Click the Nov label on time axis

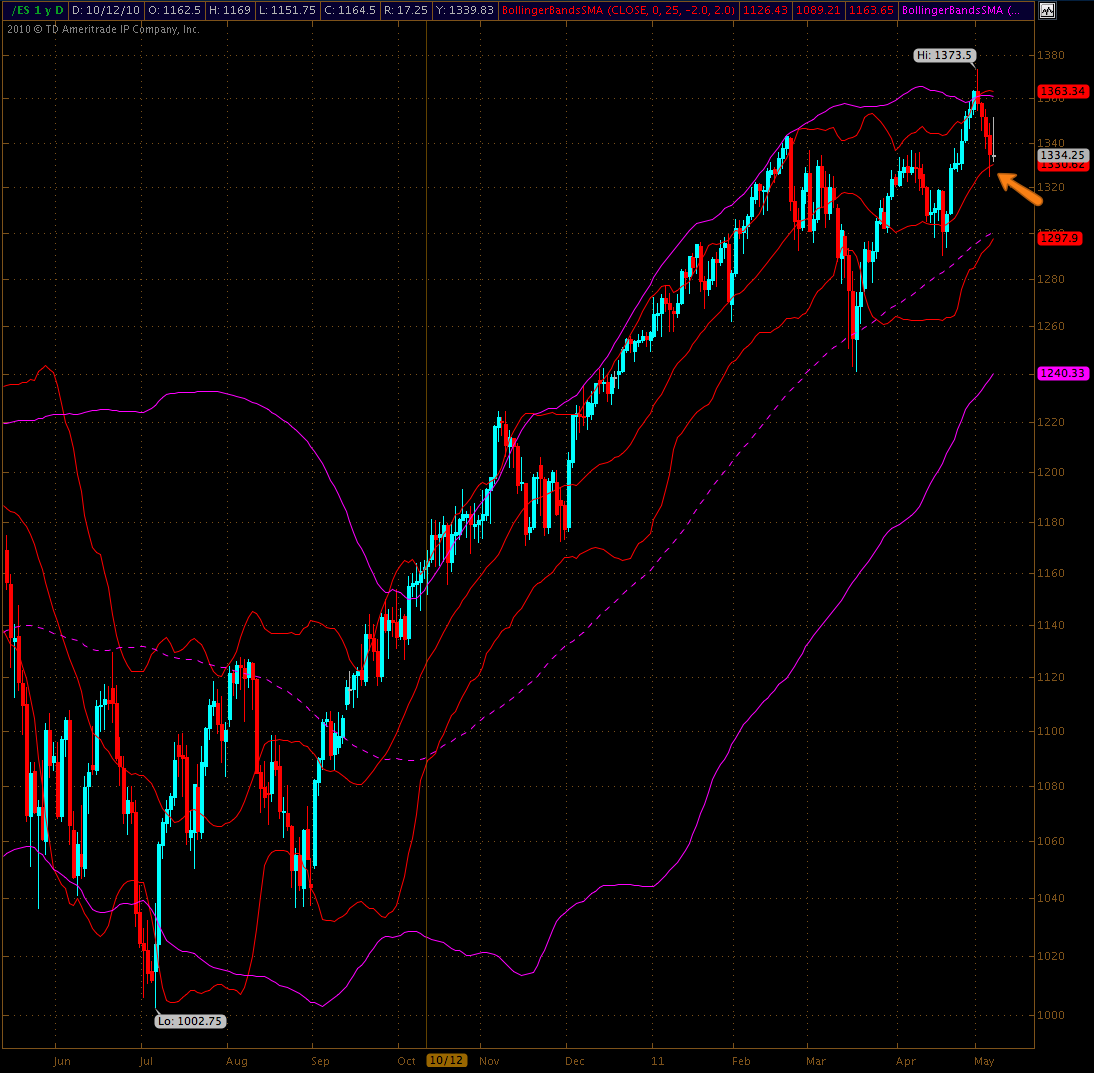coord(489,1060)
